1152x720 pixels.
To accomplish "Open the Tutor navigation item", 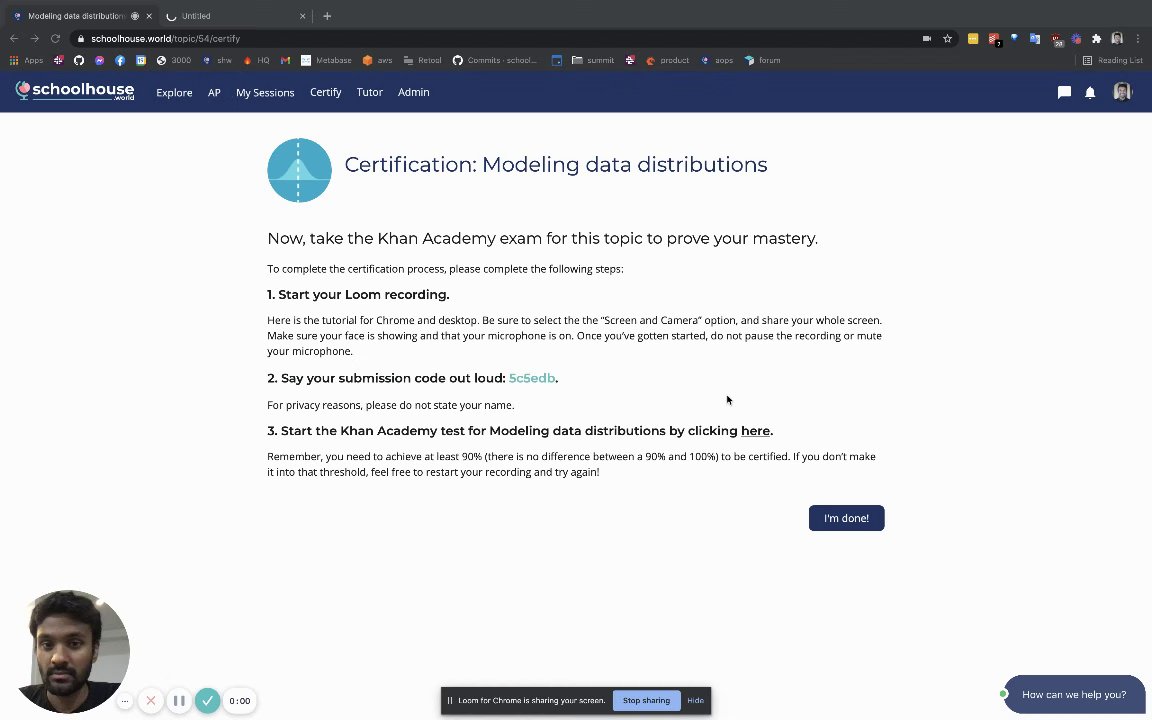I will [x=370, y=92].
